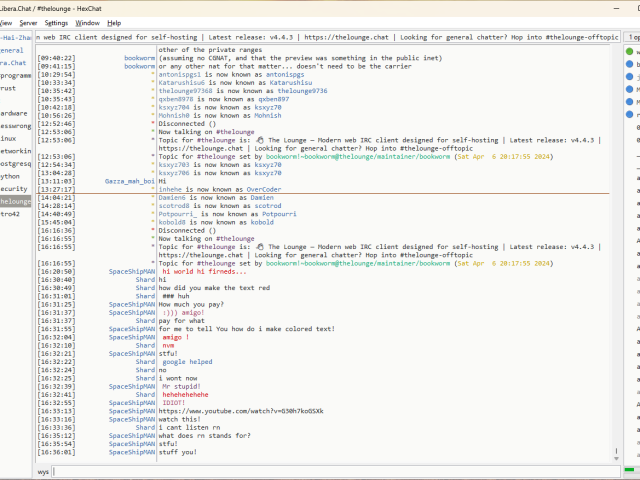The width and height of the screenshot is (640, 480).
Task: Click SpaceShipMAN nickname on last message
Action: tap(132, 452)
